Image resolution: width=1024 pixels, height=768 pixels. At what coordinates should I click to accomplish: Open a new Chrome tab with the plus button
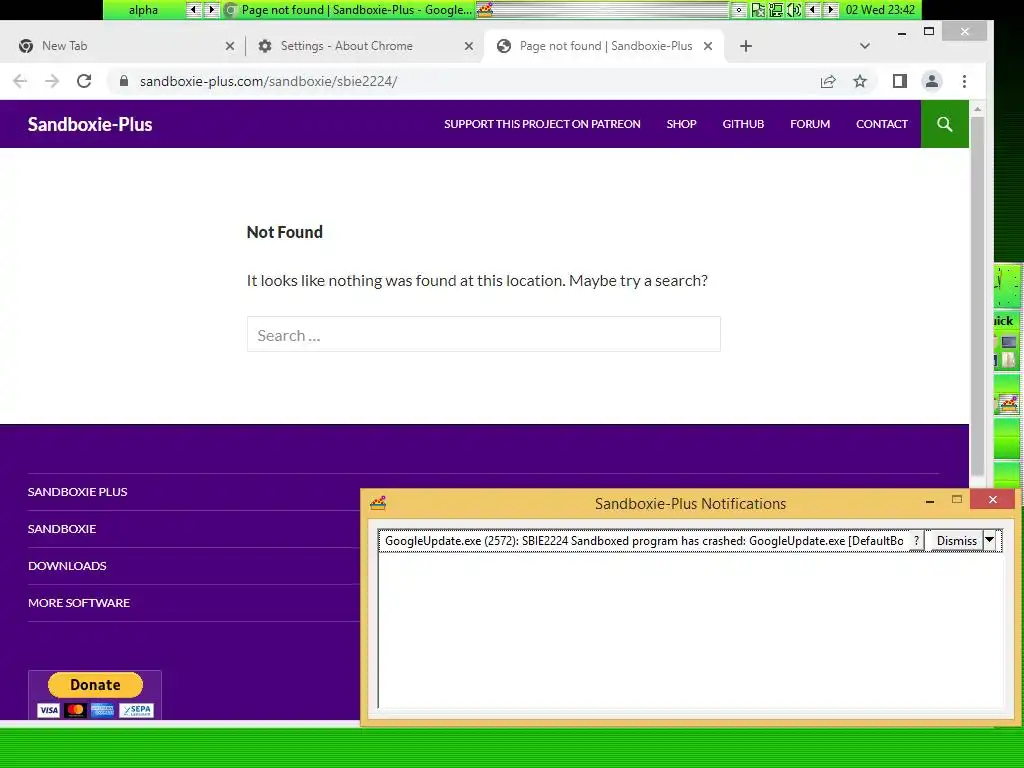pos(746,46)
